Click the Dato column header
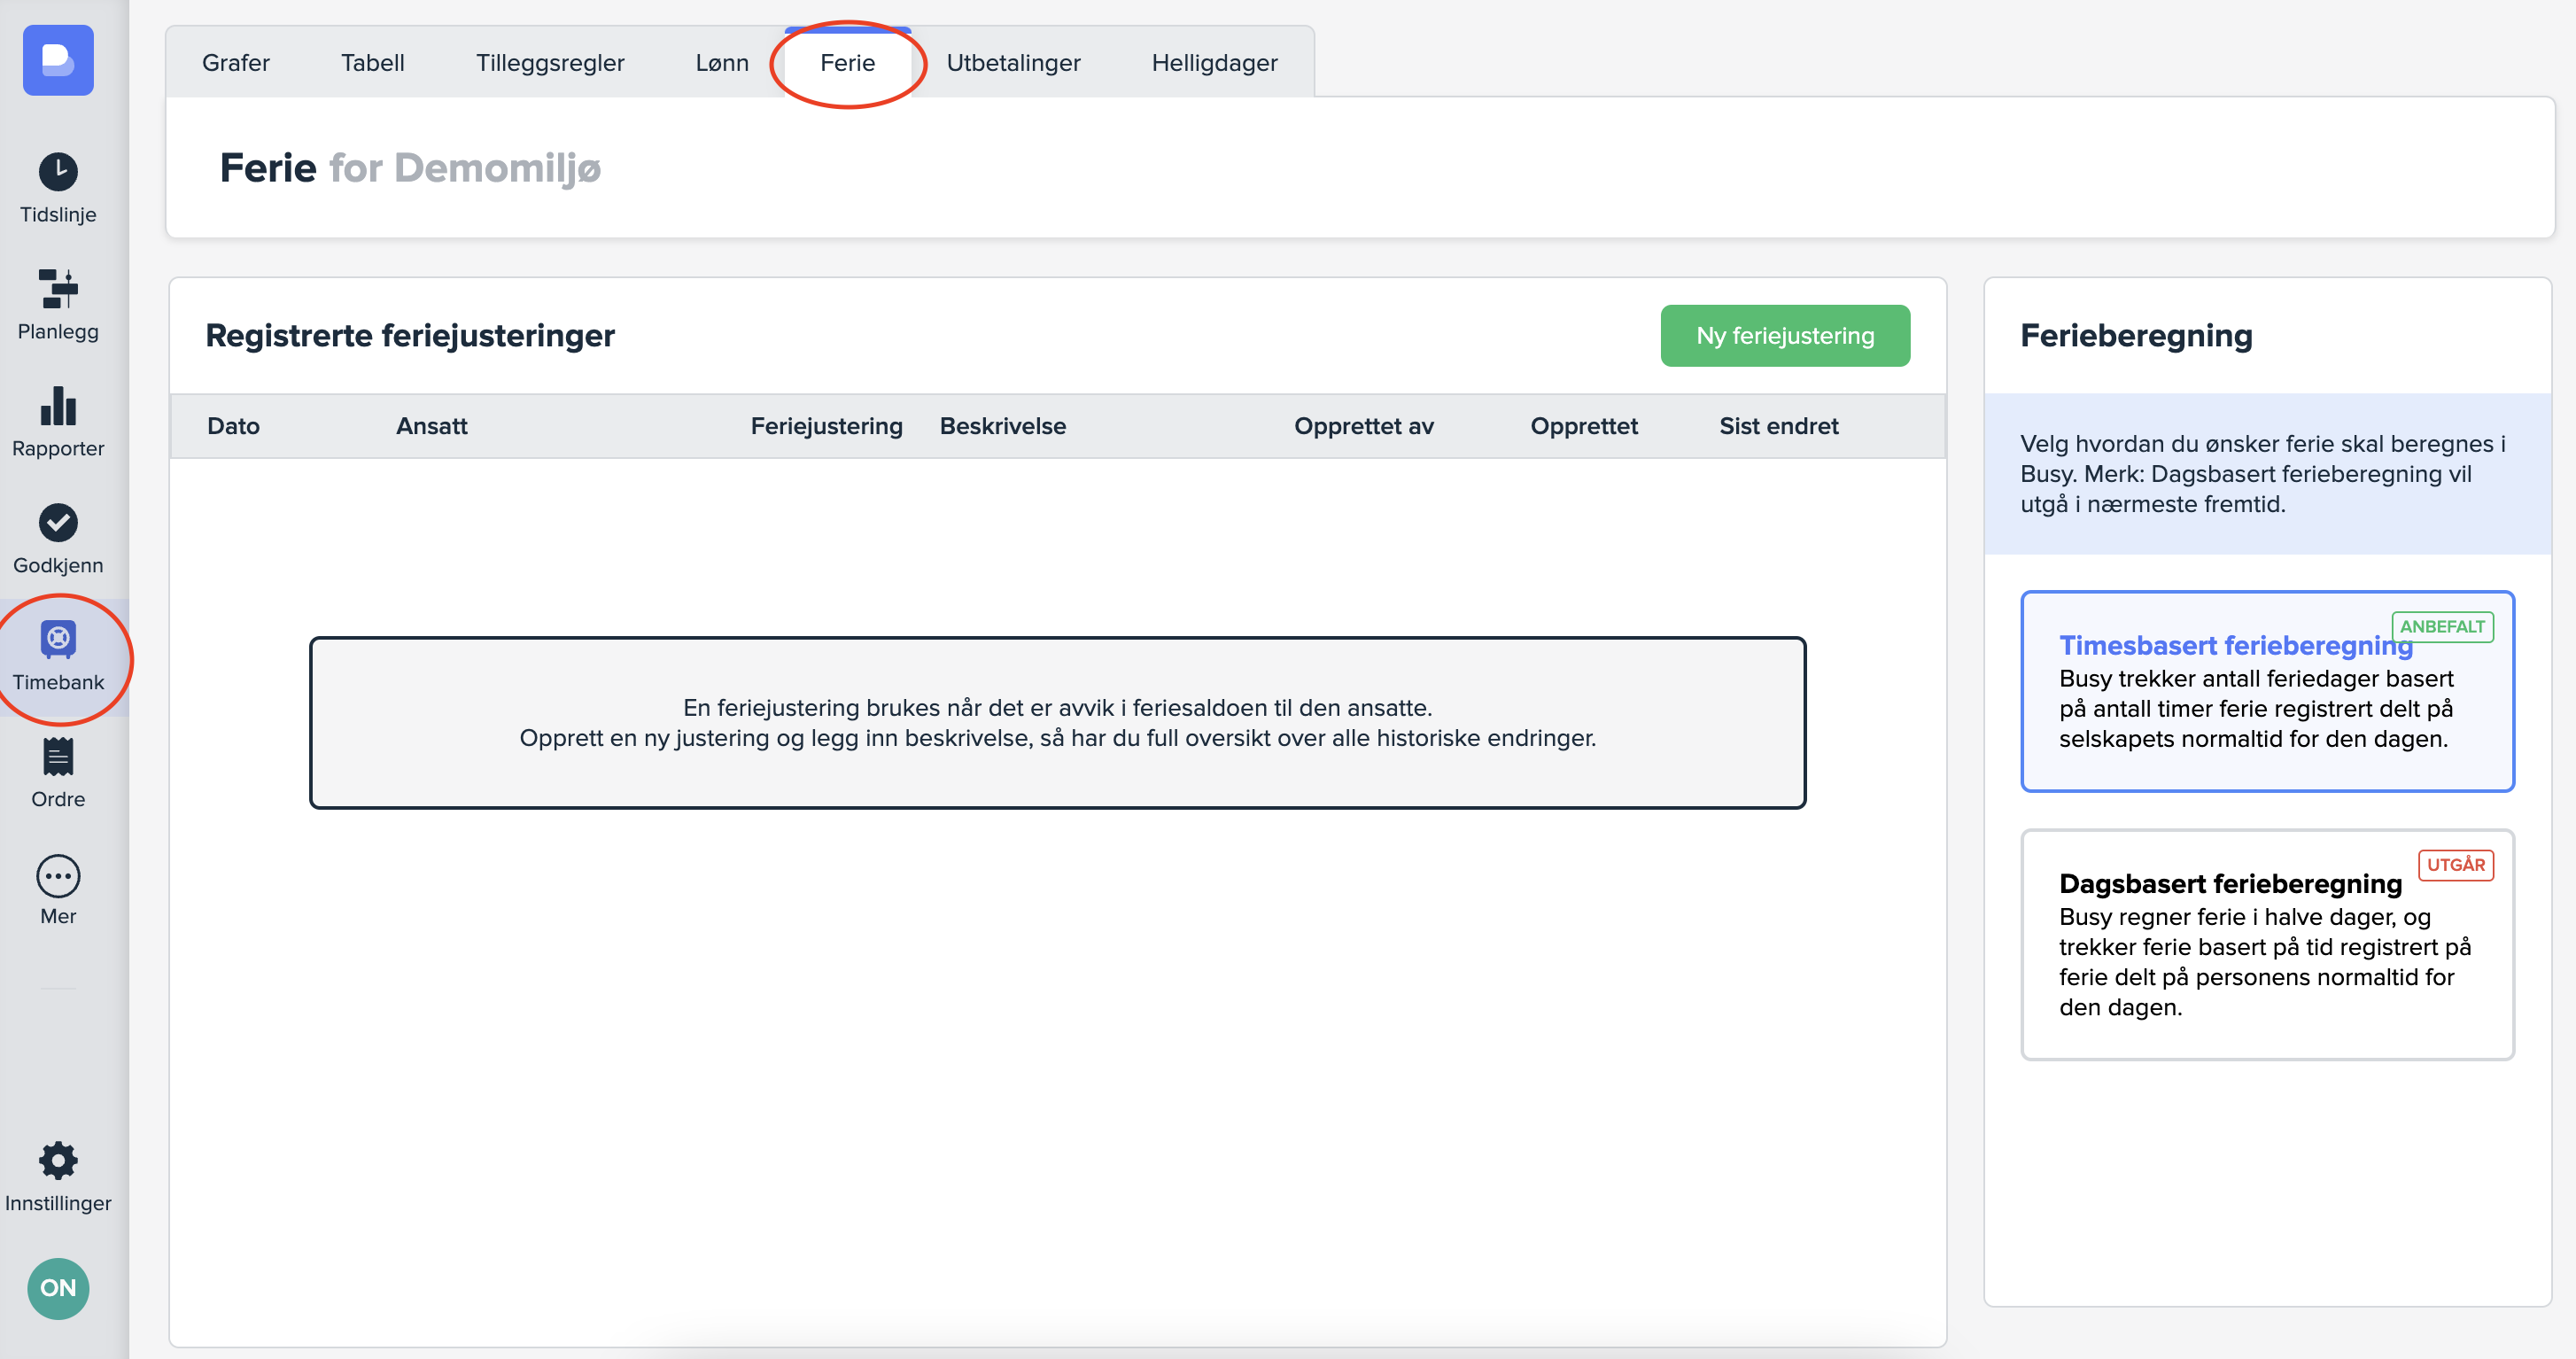2576x1359 pixels. pyautogui.click(x=233, y=426)
